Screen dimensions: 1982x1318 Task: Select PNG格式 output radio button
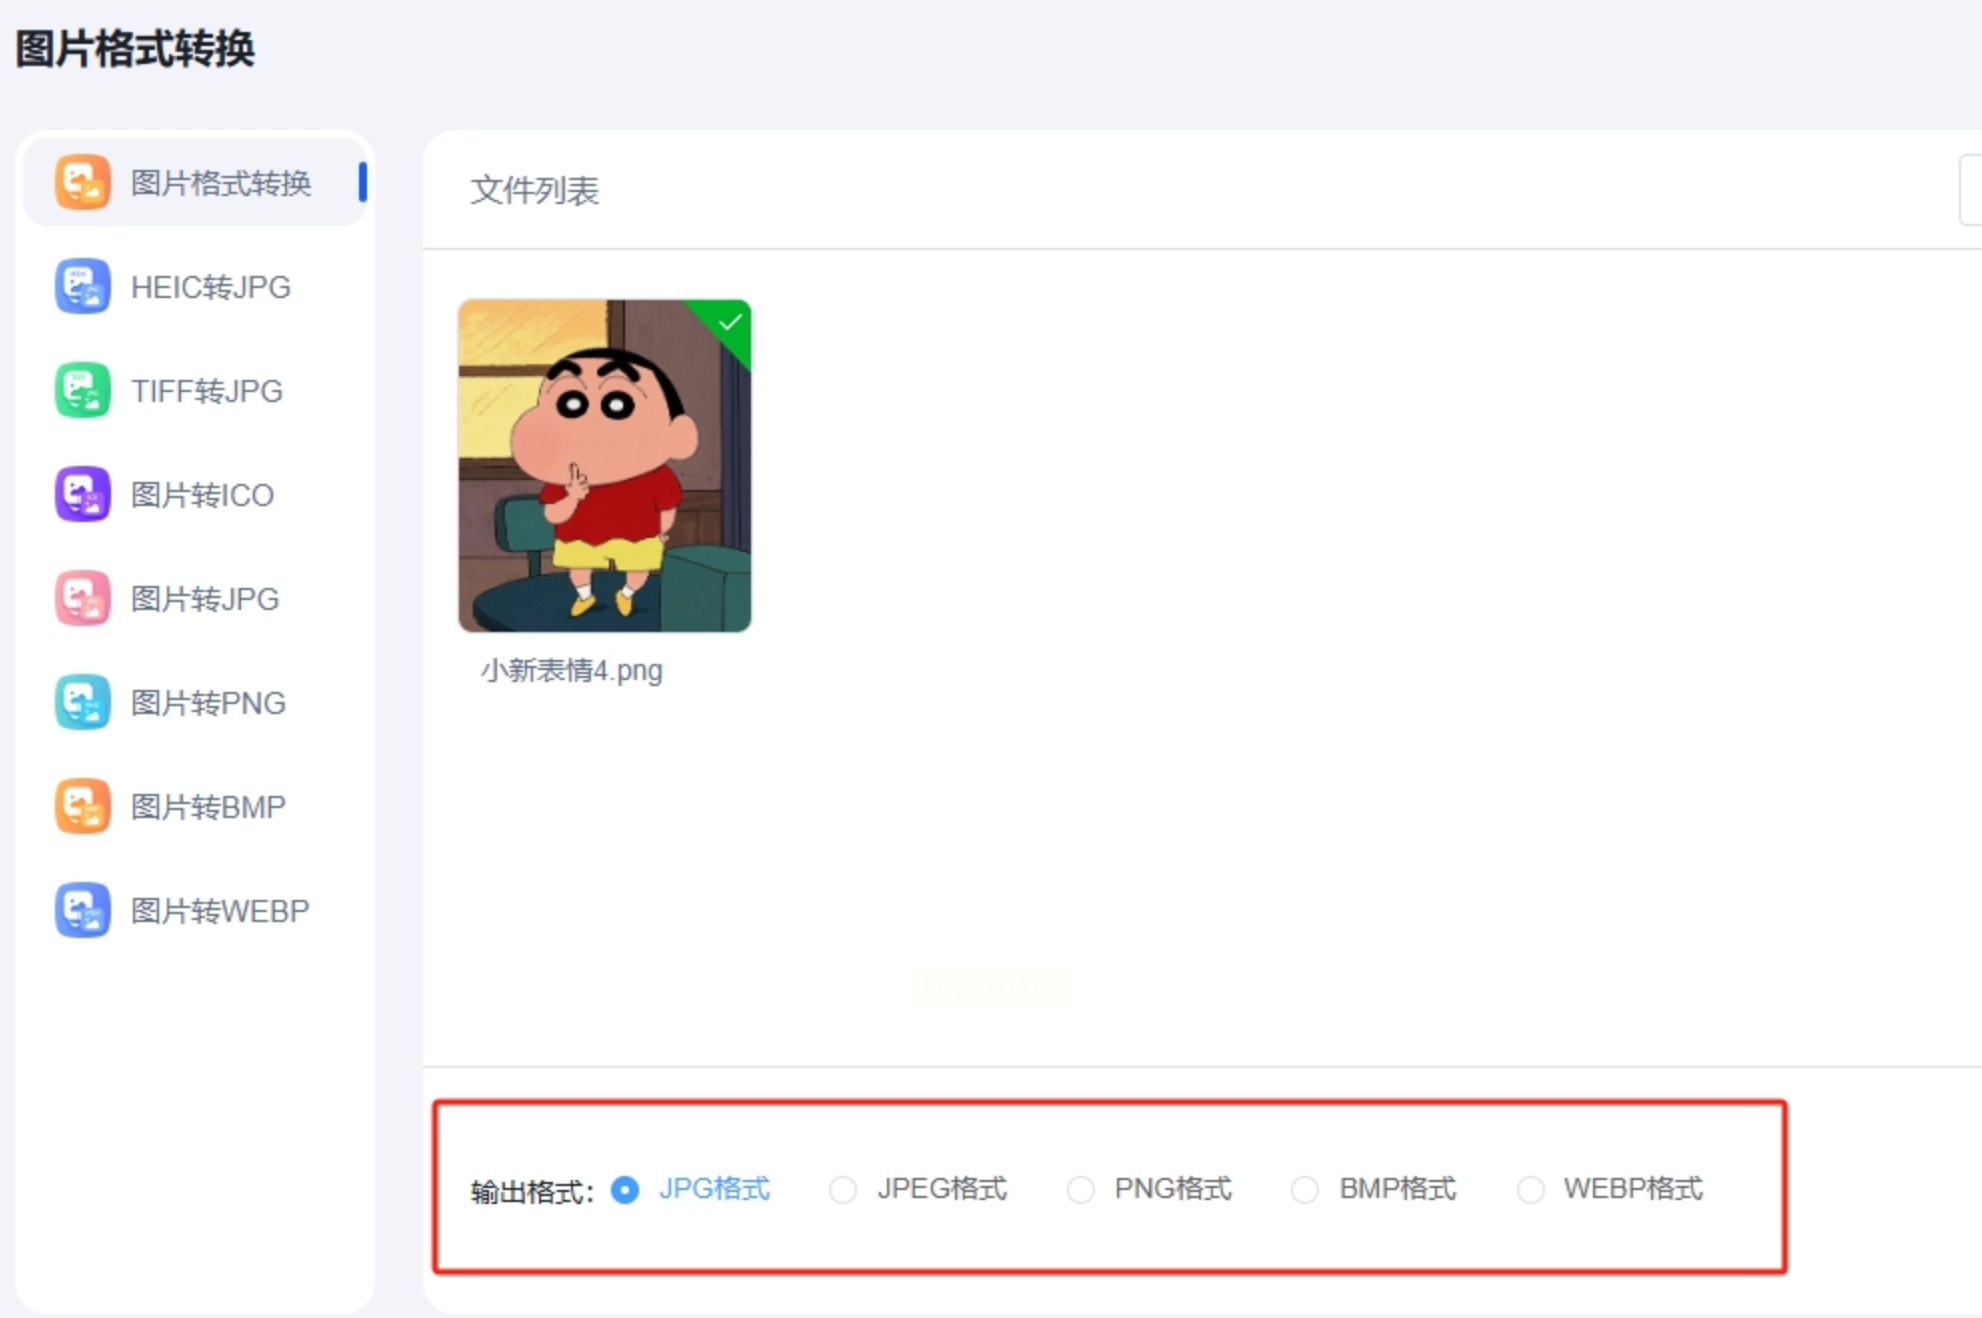[1080, 1190]
